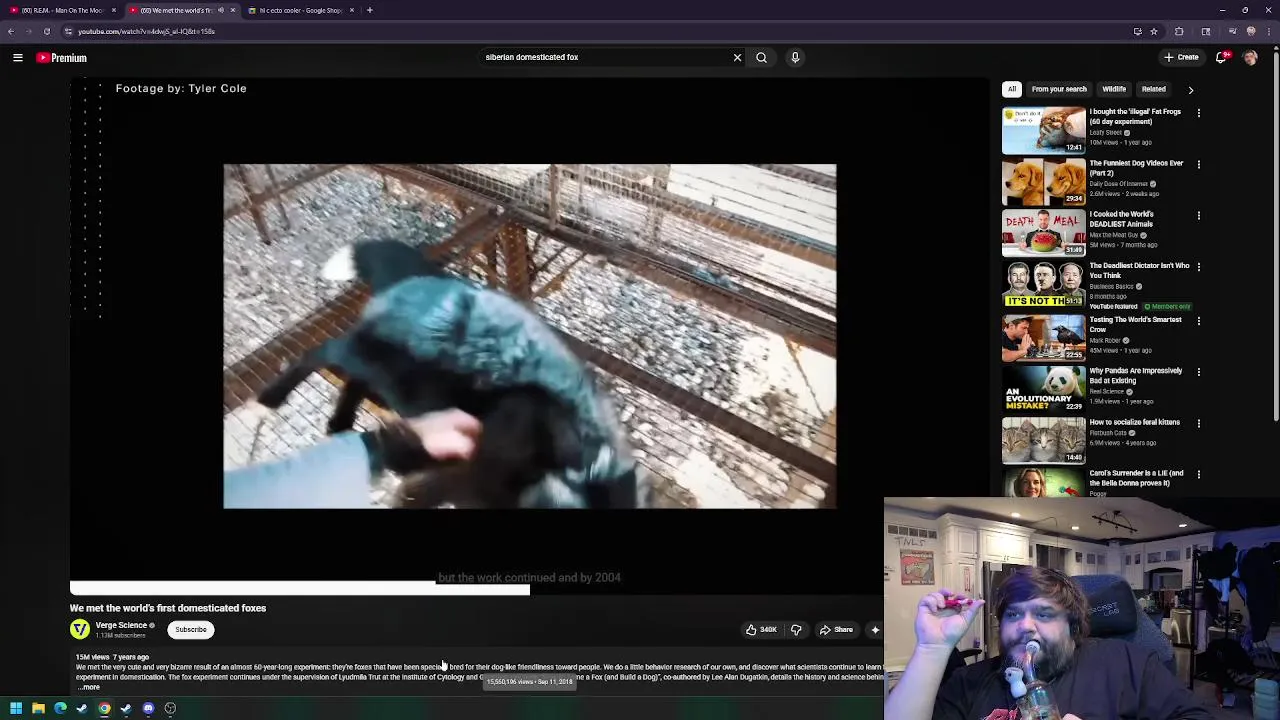Select the Wildlife filter chip

tap(1114, 89)
